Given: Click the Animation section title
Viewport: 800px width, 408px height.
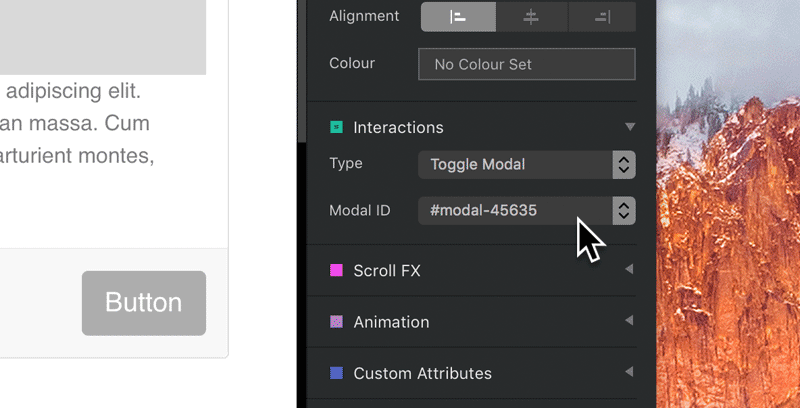Looking at the screenshot, I should 391,322.
